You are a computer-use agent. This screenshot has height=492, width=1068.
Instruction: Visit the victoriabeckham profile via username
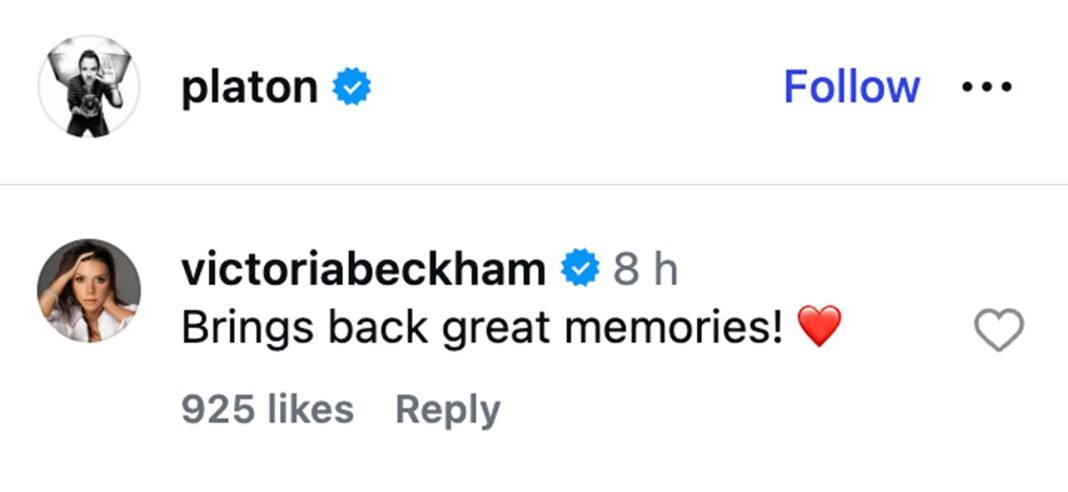click(x=363, y=269)
